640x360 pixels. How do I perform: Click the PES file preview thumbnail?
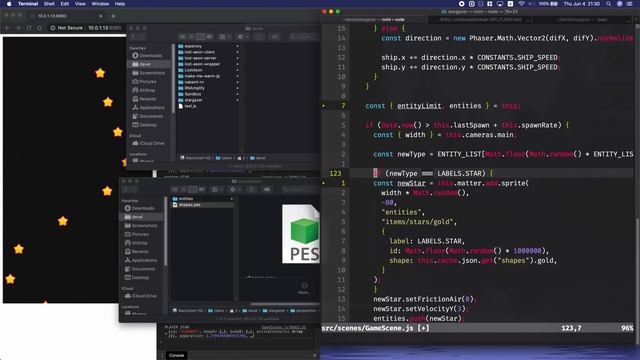[x=301, y=234]
